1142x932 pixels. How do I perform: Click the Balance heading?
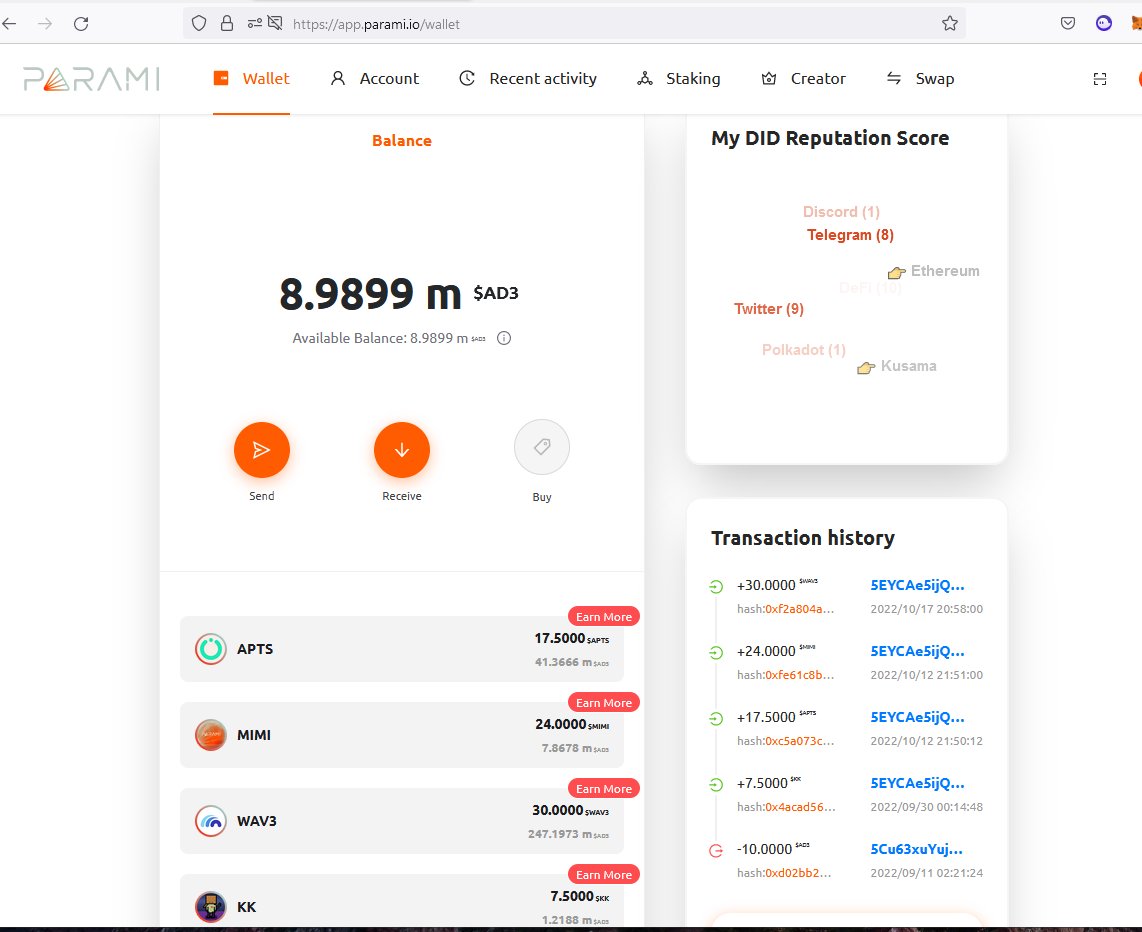coord(401,141)
